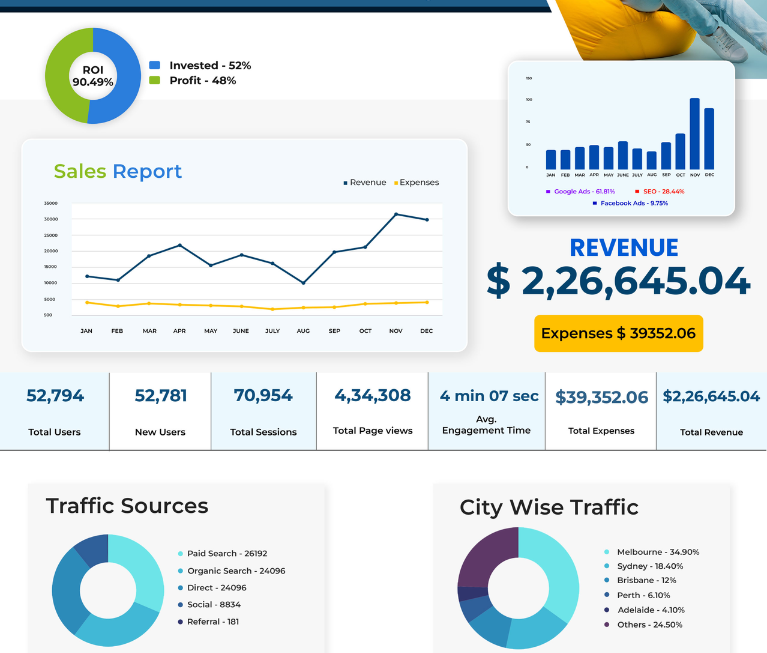Click the SEO - 28.44% legend item
This screenshot has width=767, height=653.
[659, 191]
